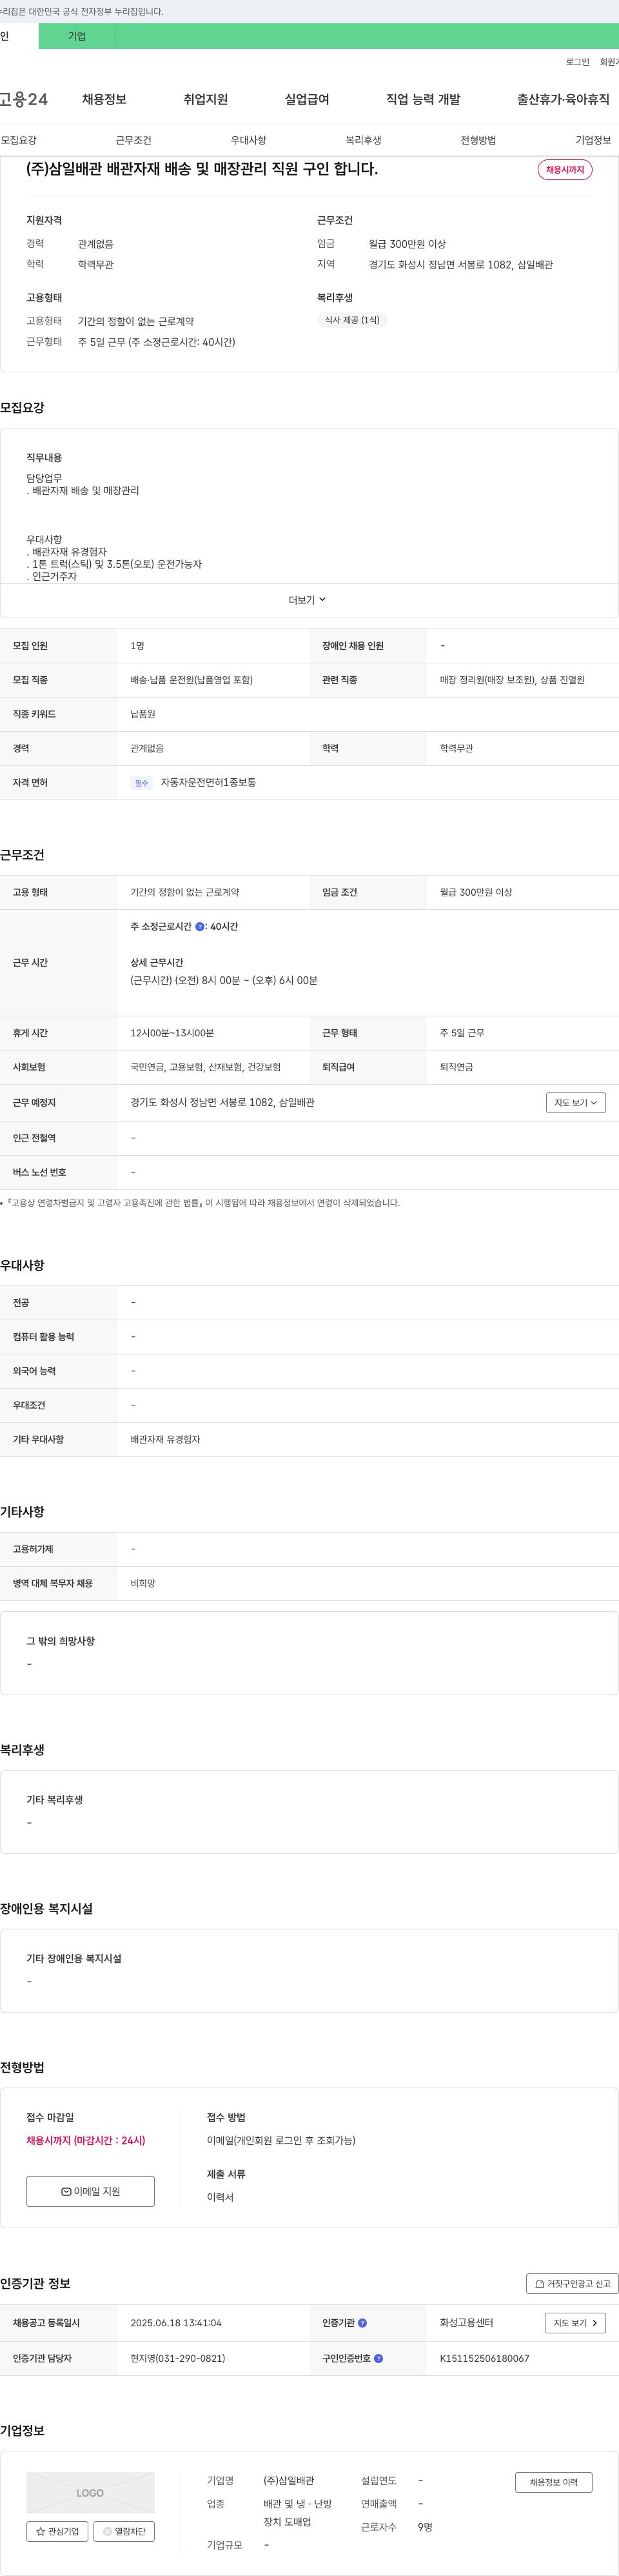Screen dimensions: 619x2576
Task: Click the job title (주)삼일배관 배관자재 배송 heading
Action: tap(202, 169)
